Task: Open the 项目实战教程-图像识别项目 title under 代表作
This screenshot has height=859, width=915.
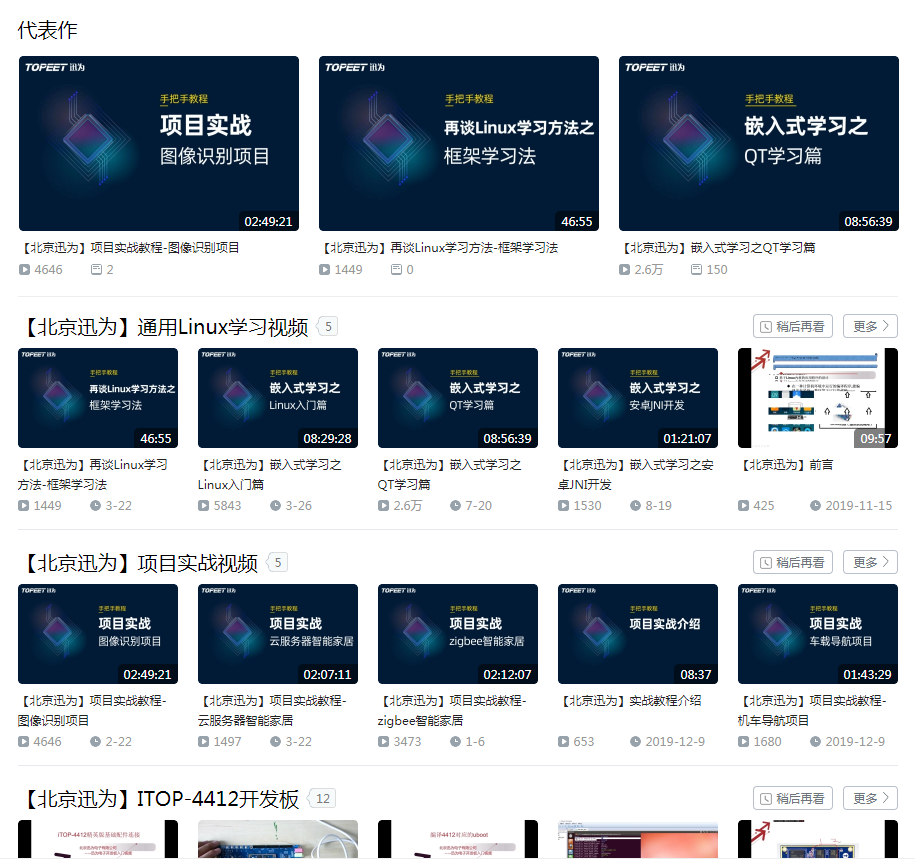Action: [131, 247]
